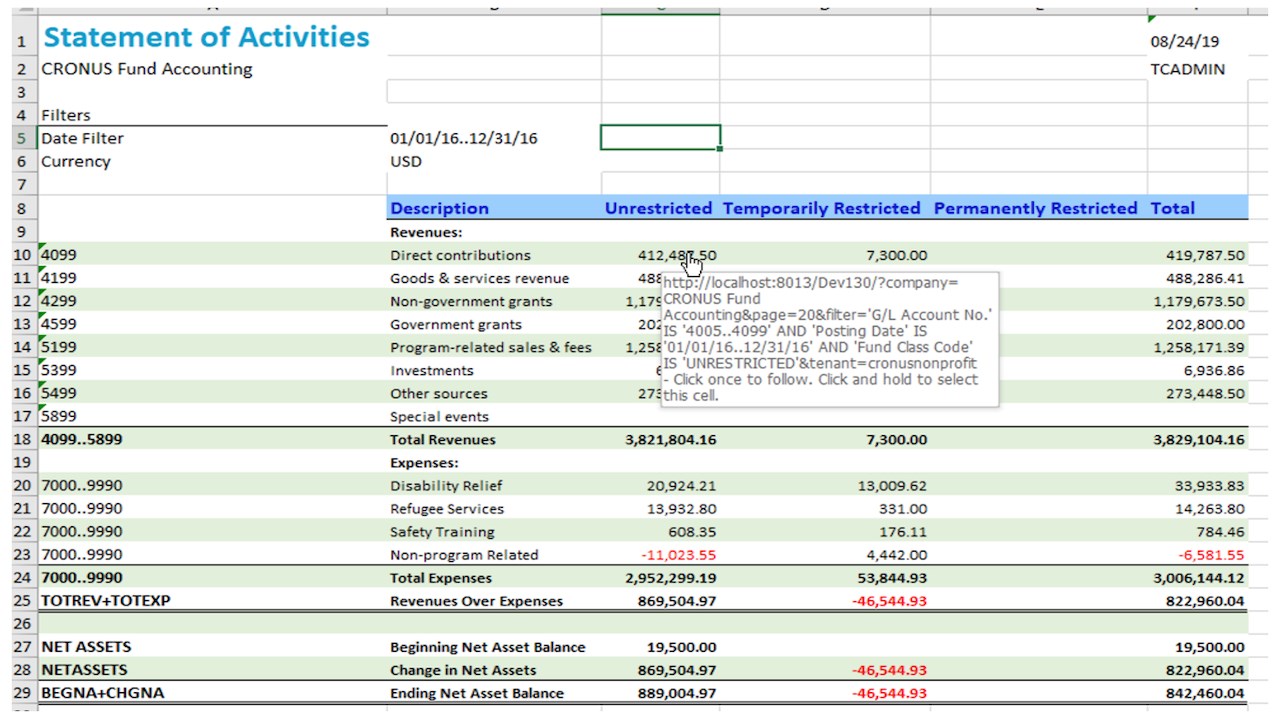Click the "Unrestricted" column heading

click(x=658, y=208)
